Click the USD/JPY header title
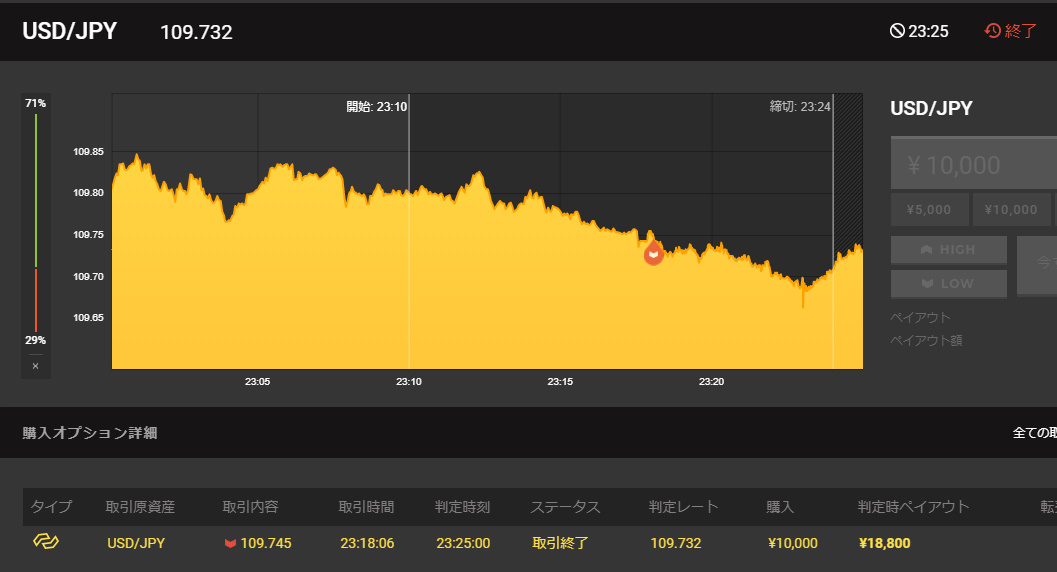The height and width of the screenshot is (572, 1057). coord(69,31)
